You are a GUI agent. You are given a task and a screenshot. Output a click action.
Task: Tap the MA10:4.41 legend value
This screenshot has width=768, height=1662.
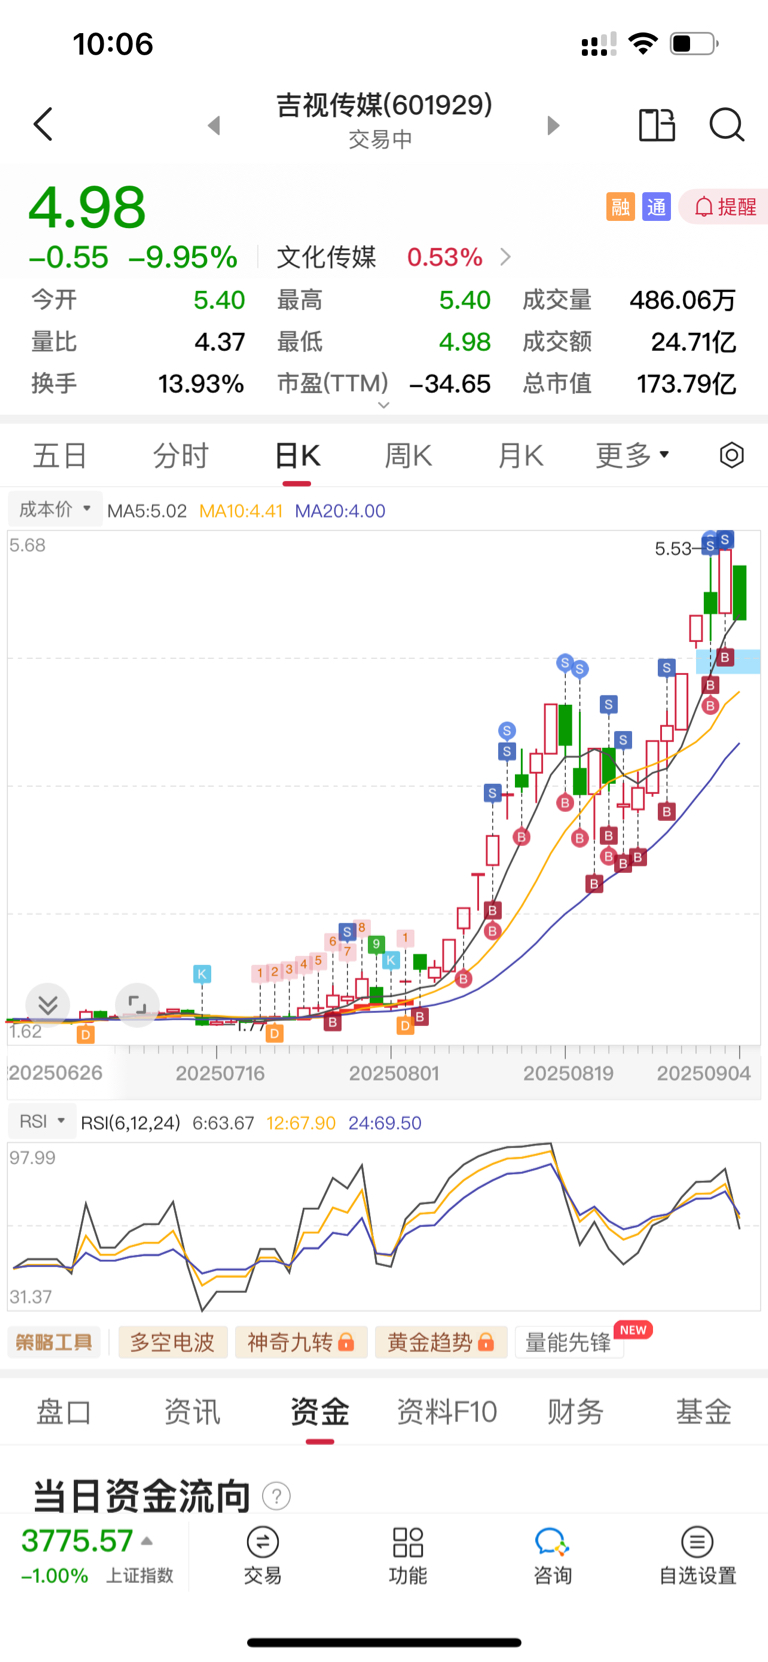pyautogui.click(x=241, y=511)
